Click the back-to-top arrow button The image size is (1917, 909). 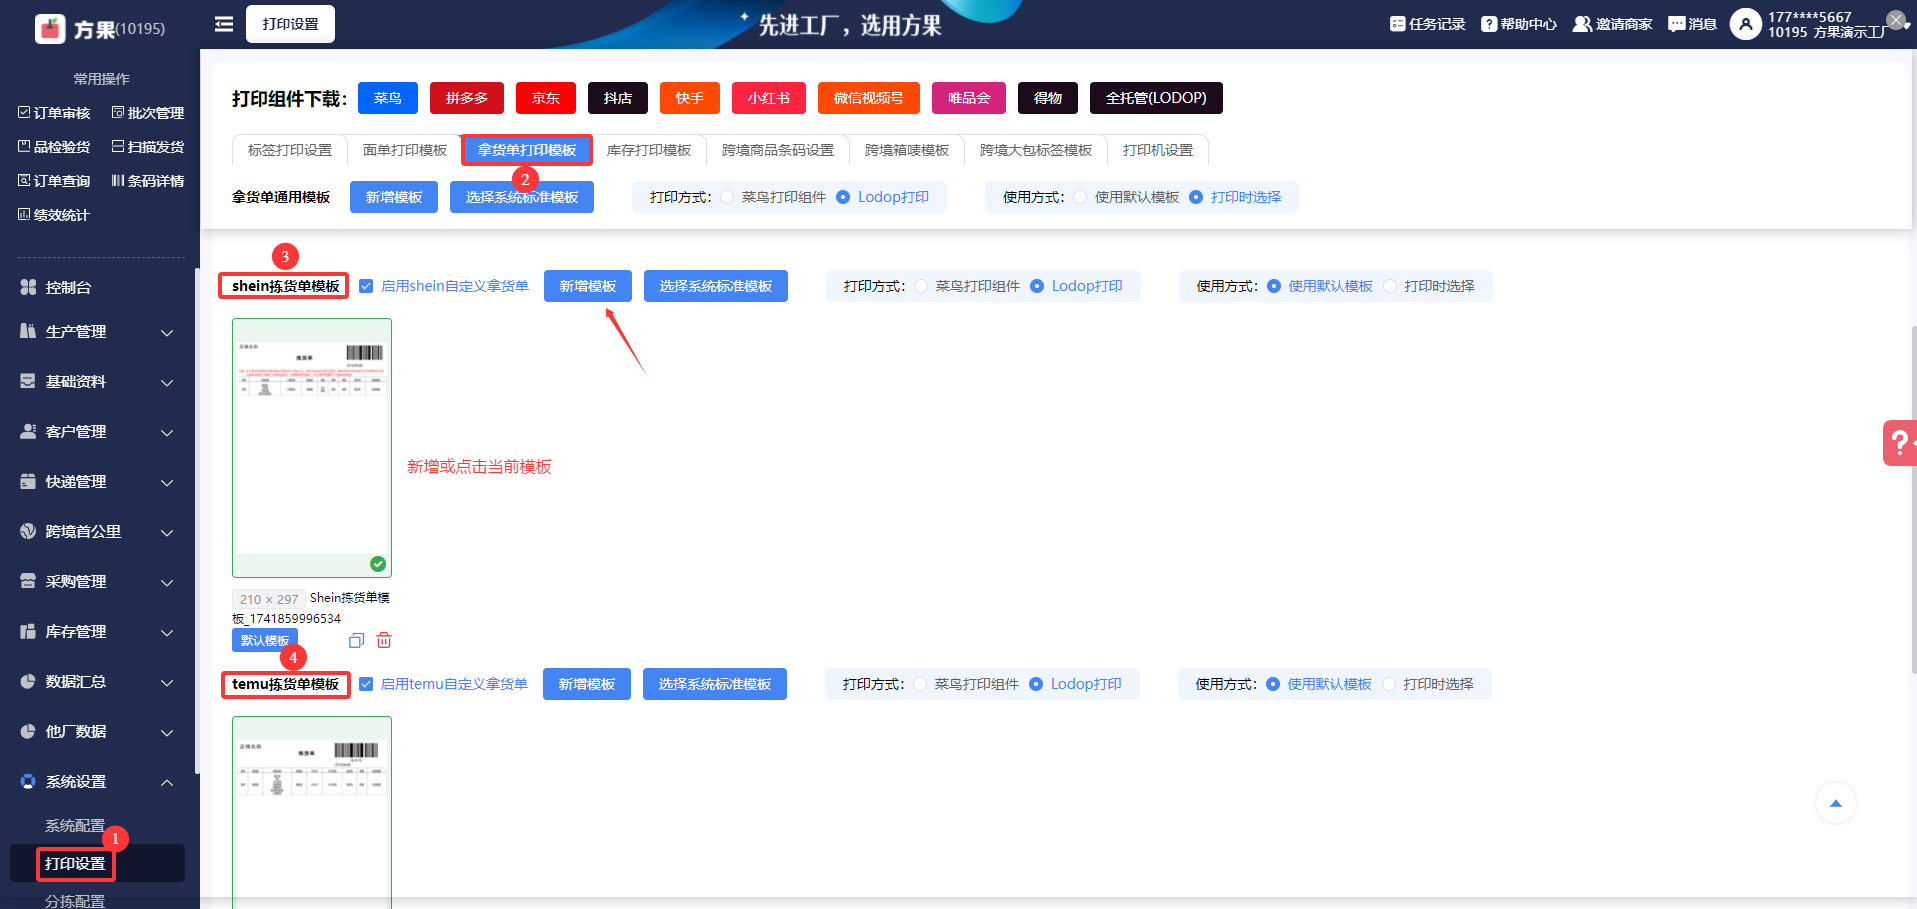[x=1835, y=803]
